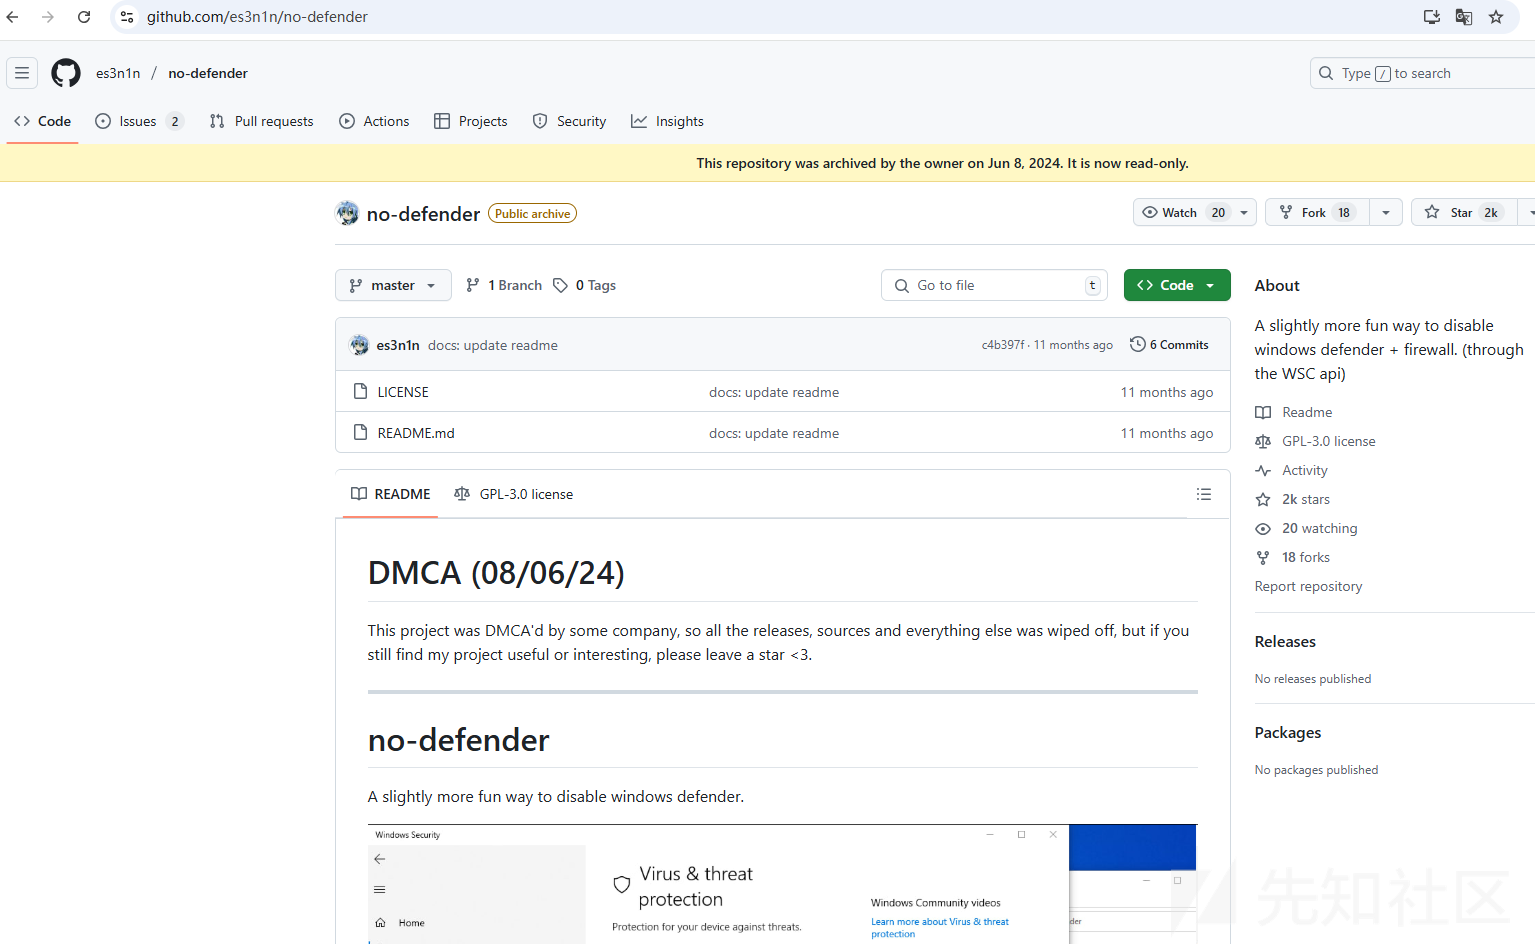
Task: Click the translate page icon
Action: pos(1464,17)
